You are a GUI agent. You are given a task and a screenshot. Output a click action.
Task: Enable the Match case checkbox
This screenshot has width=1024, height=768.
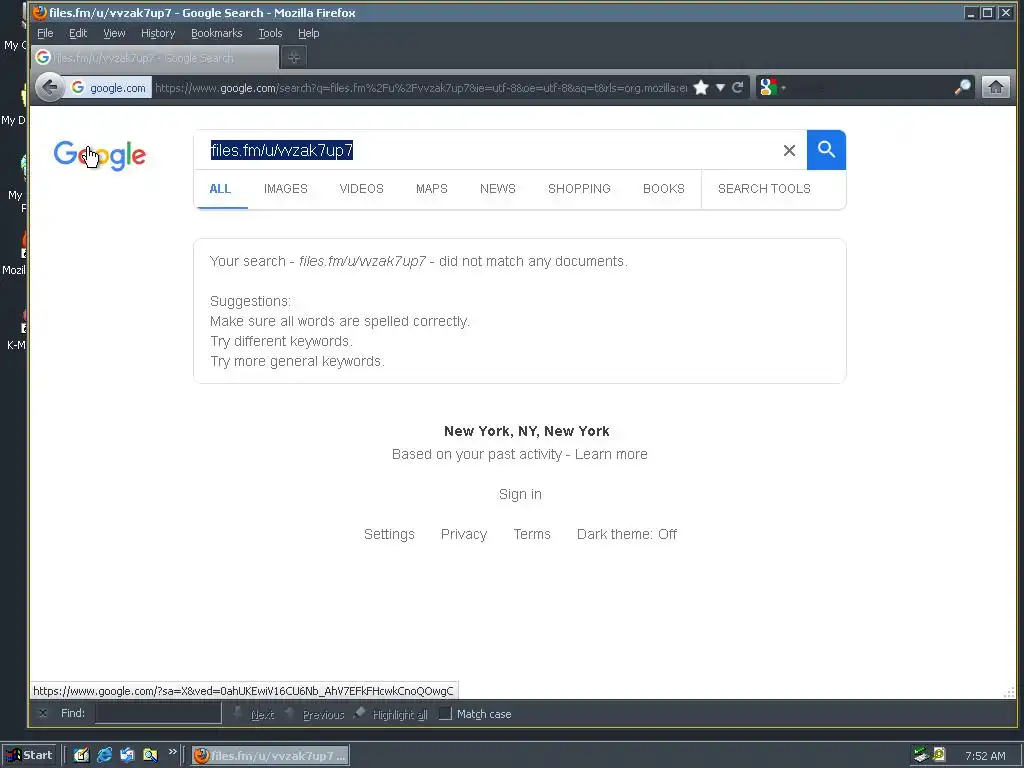[445, 714]
